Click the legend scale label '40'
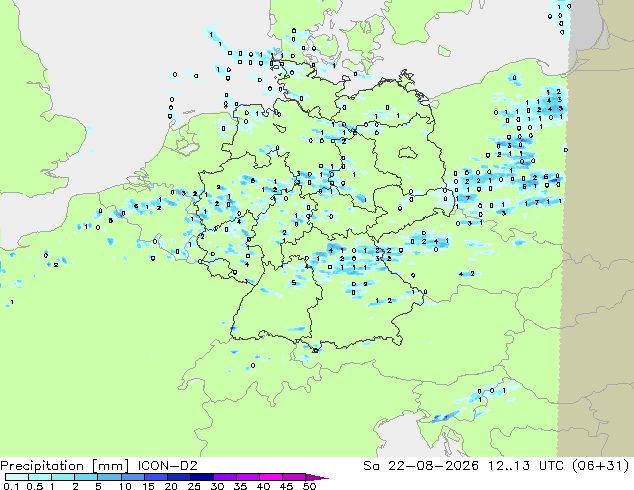Screen dimensions: 634x490 tap(263, 486)
